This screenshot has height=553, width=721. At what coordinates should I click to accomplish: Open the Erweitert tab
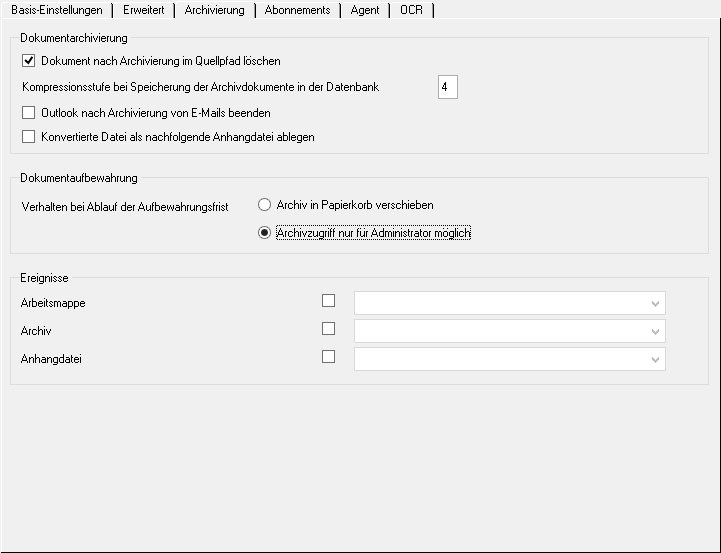pos(143,10)
